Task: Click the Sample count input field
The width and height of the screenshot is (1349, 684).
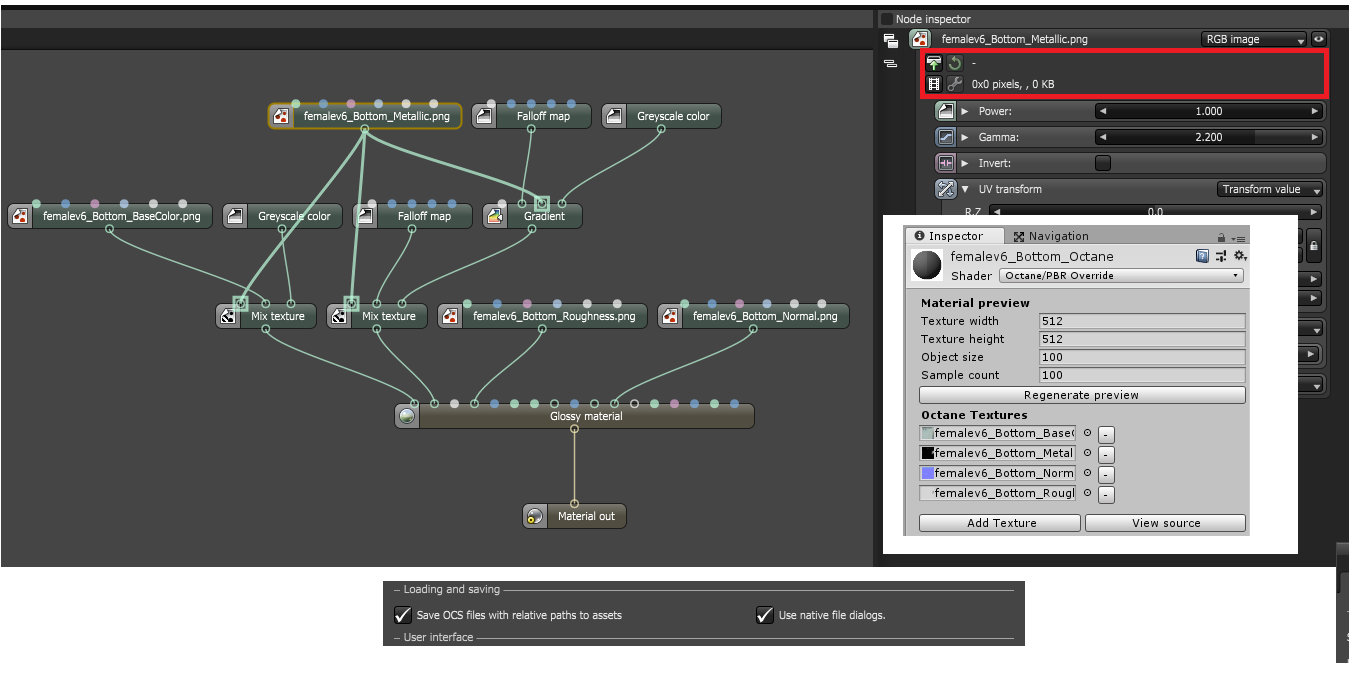Action: [x=1142, y=375]
